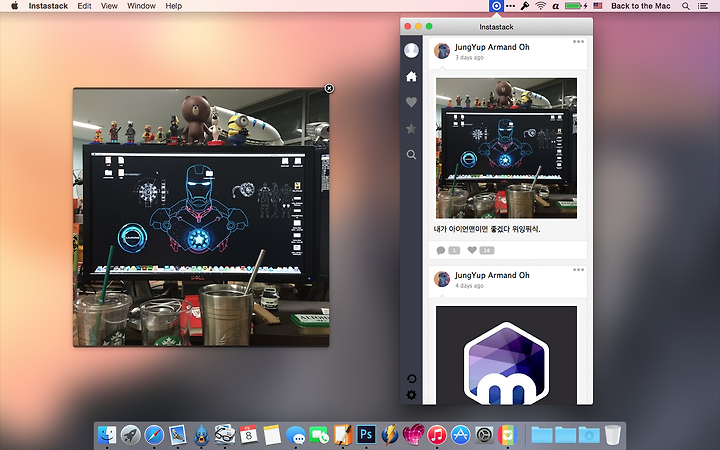Open the App Store from the Dock

[461, 434]
